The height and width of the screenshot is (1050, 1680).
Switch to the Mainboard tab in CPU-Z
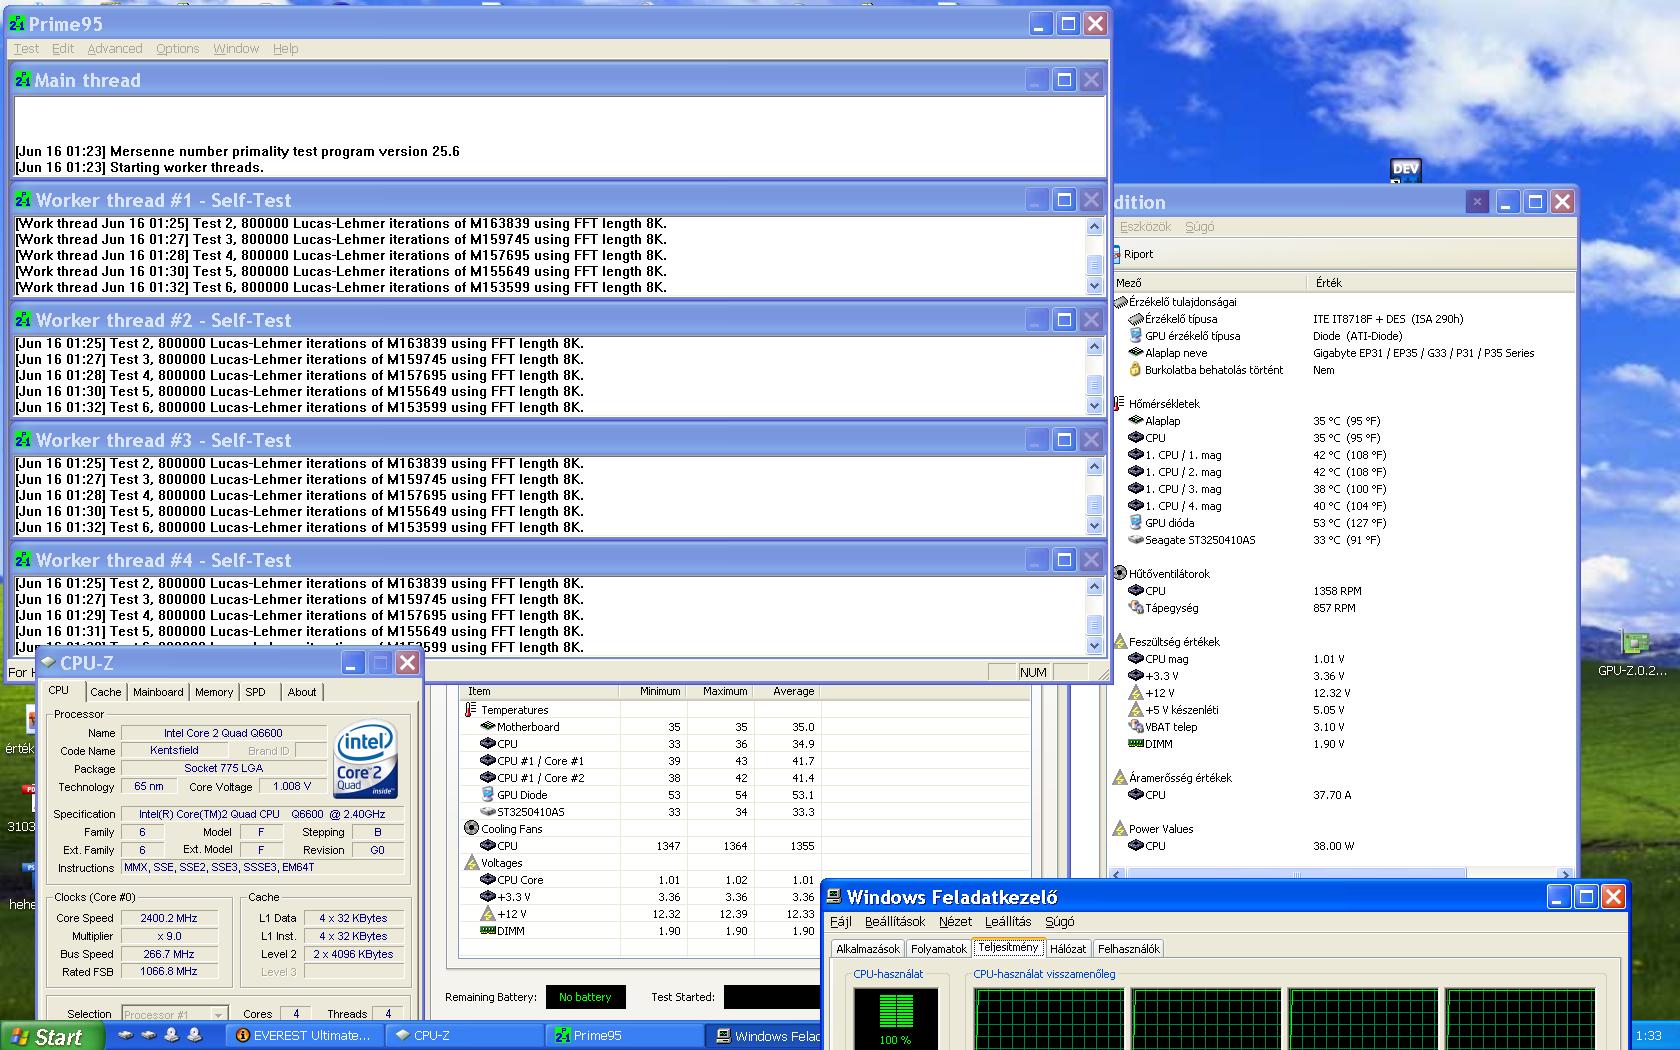158,692
